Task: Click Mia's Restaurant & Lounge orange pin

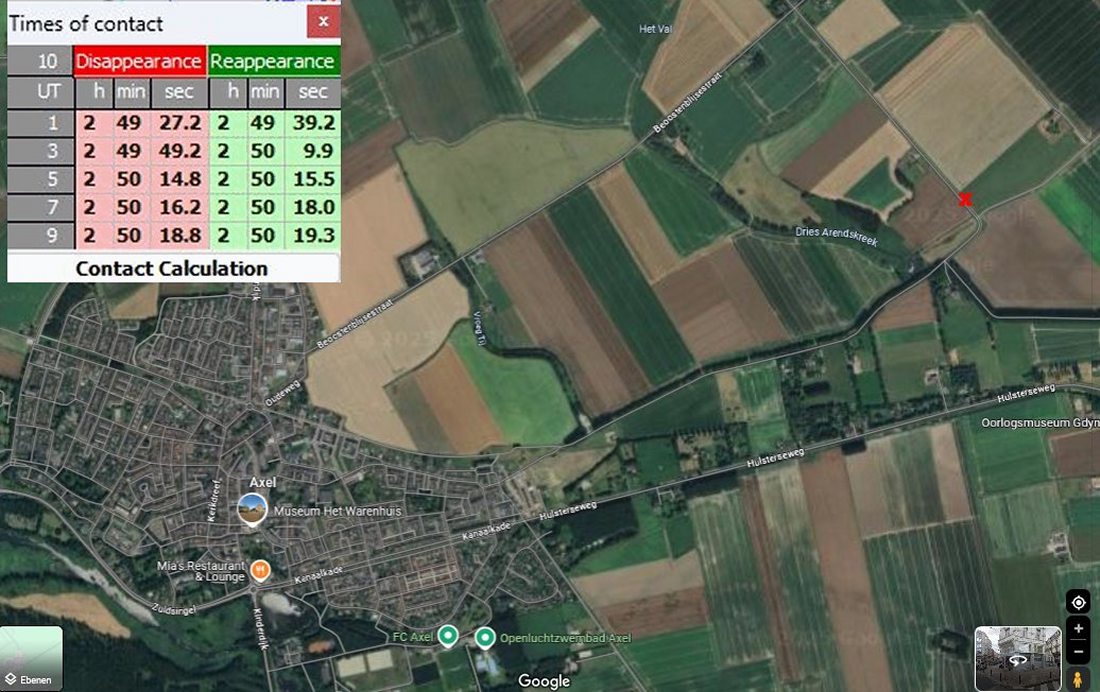Action: pyautogui.click(x=260, y=570)
